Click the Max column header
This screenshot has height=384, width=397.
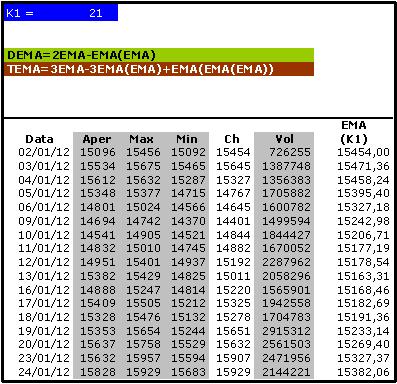tap(142, 139)
